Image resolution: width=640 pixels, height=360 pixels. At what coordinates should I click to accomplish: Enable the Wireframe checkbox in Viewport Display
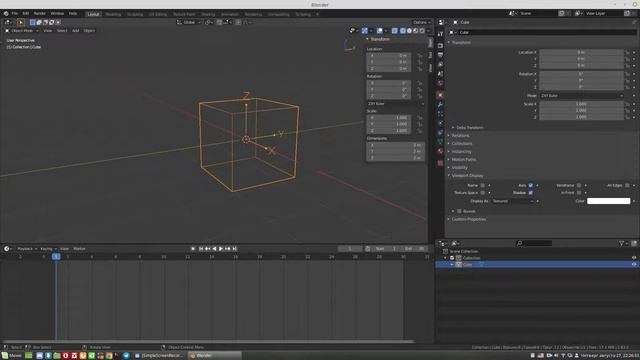click(579, 185)
